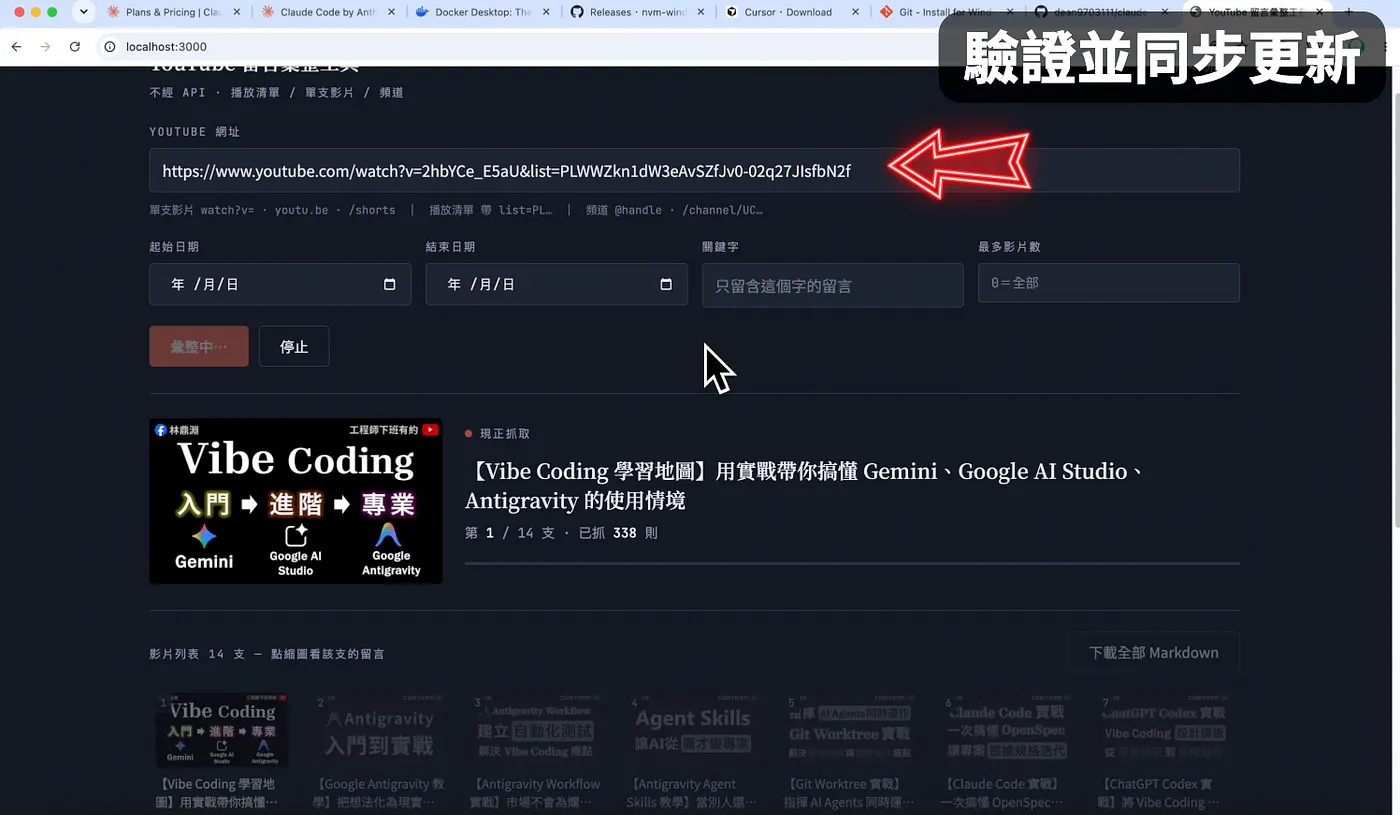Open the Antigravity 入門到實戰 video thumbnail

[x=380, y=730]
